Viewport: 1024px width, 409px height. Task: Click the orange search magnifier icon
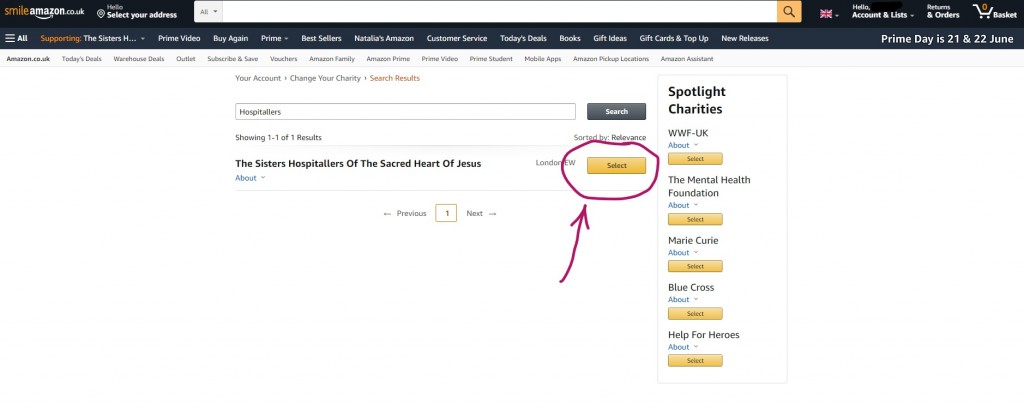789,12
